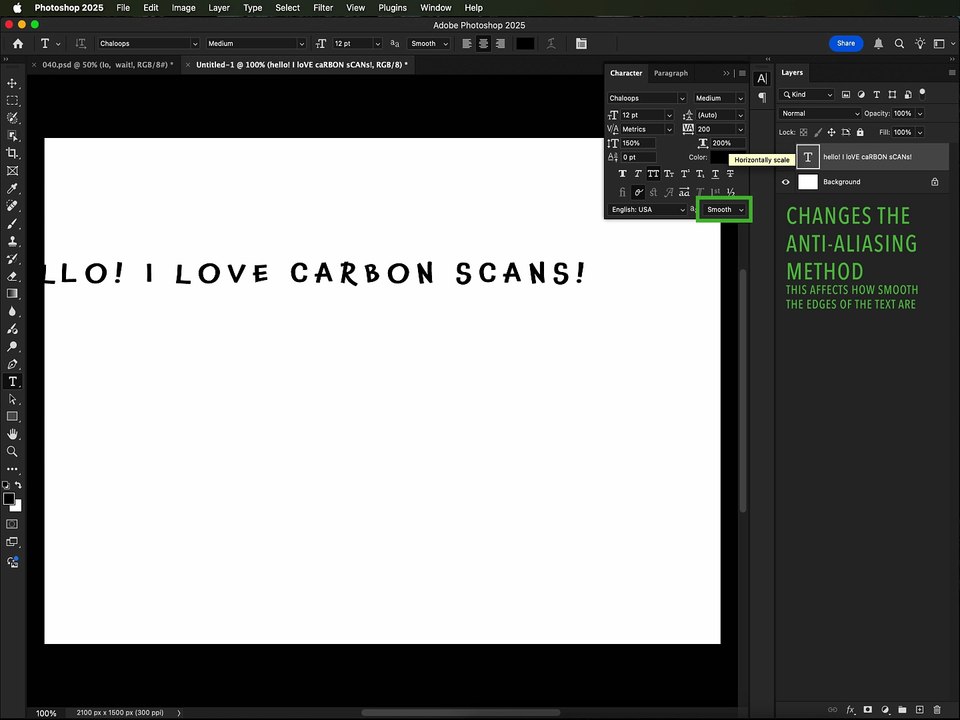Select the Frame tool

(x=12, y=171)
